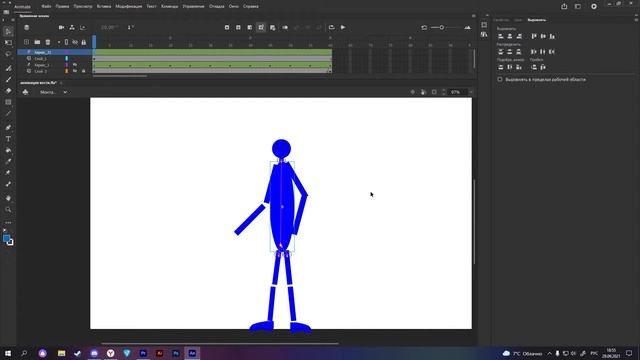Screen dimensions: 640x360
Task: Toggle outline for all layers
Action: coord(67,42)
